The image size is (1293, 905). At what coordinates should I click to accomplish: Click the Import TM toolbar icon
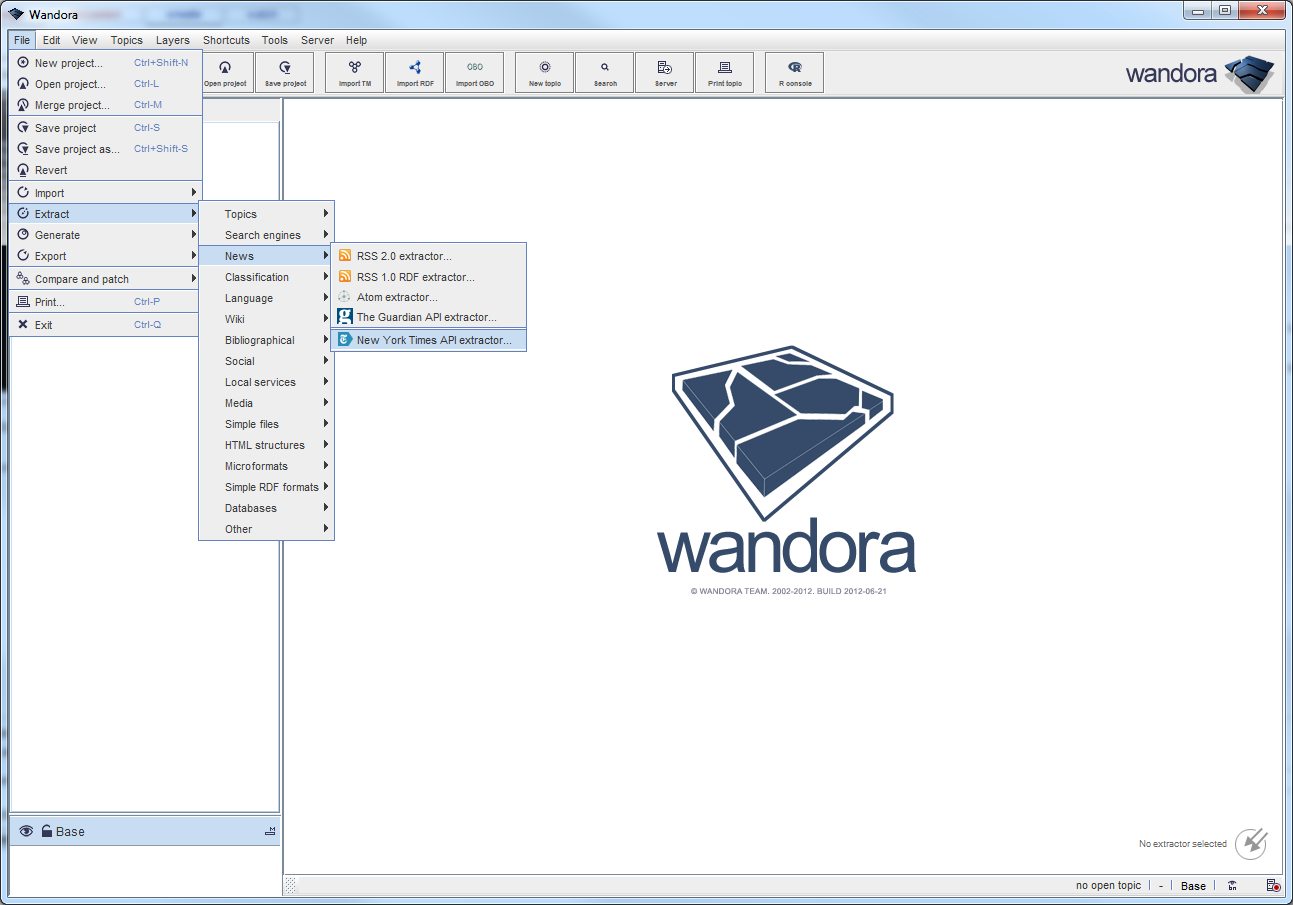pyautogui.click(x=355, y=72)
